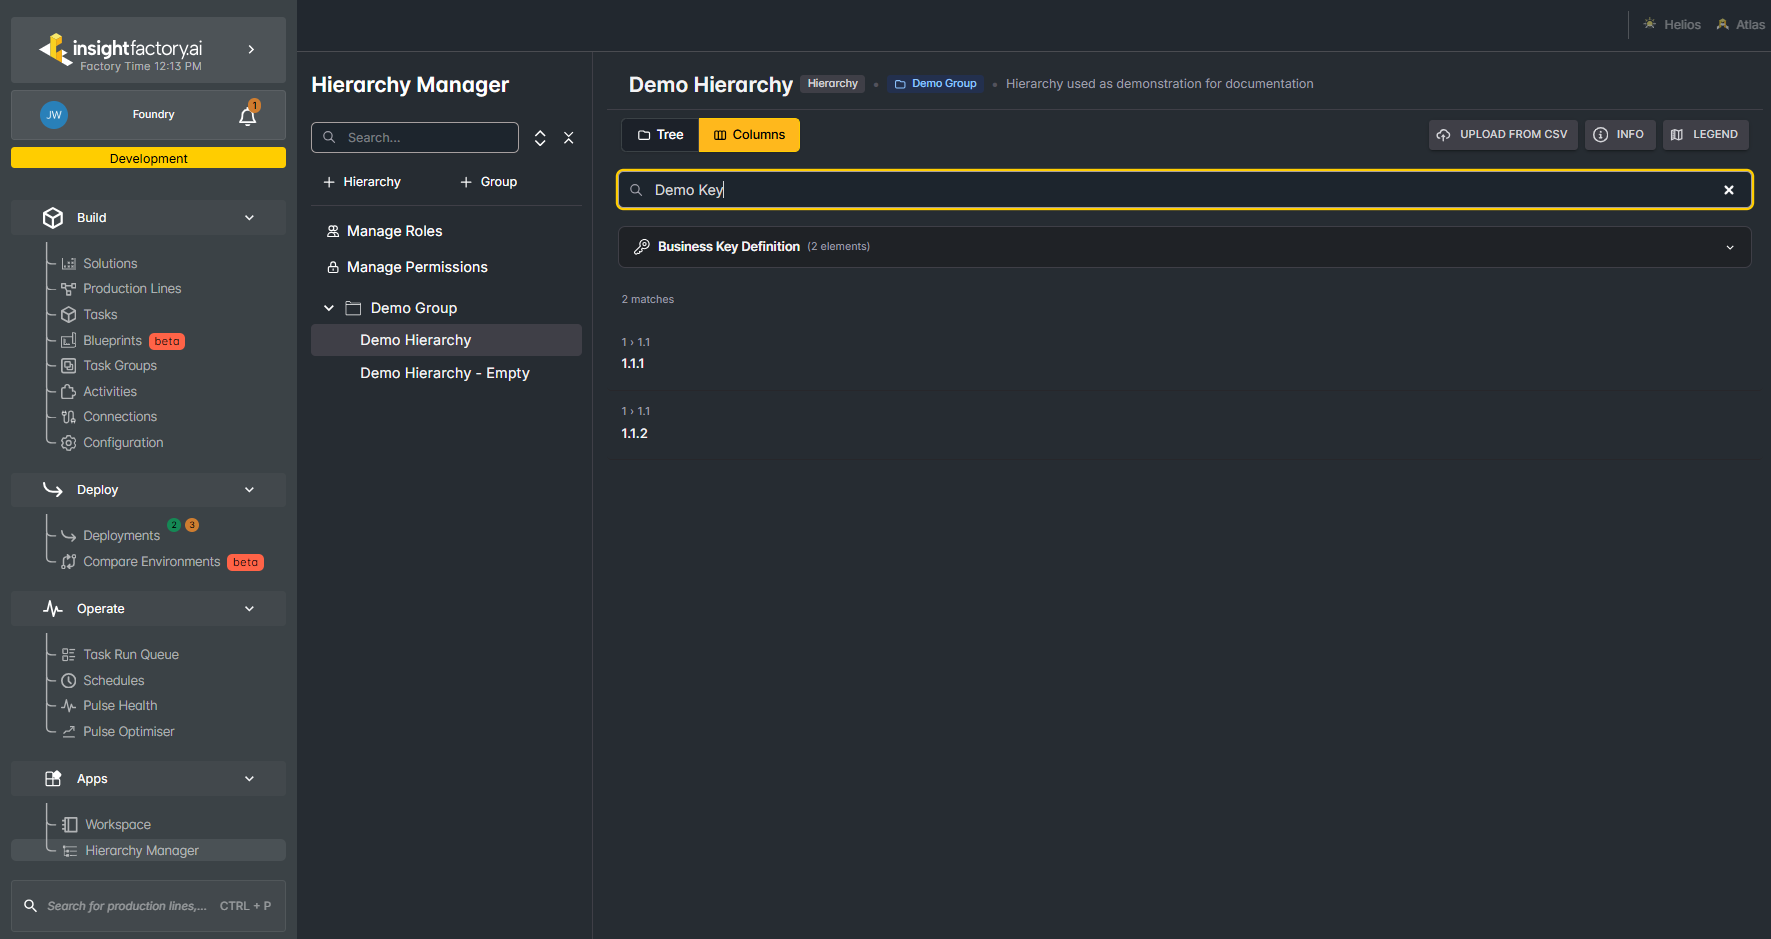Click the Hierarchy type badge
The height and width of the screenshot is (939, 1771).
click(833, 84)
